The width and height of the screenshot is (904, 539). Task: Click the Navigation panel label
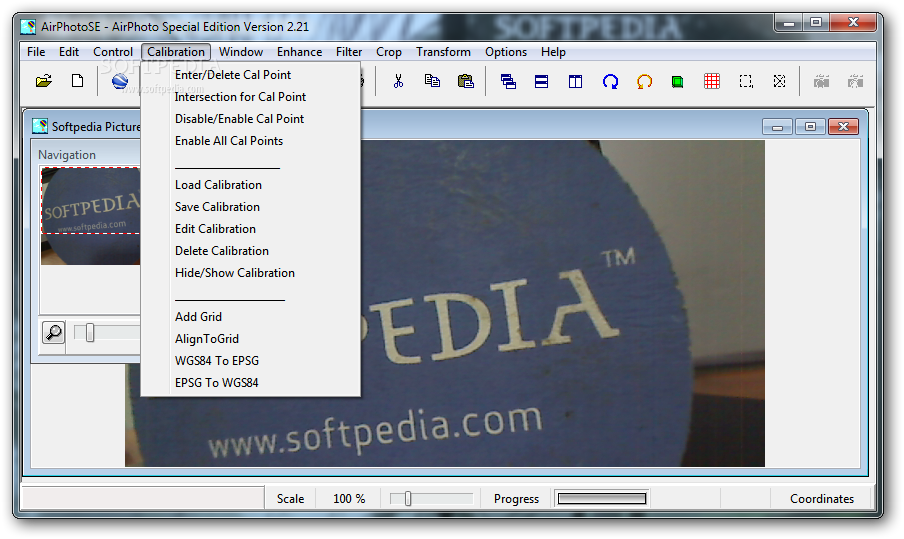click(x=67, y=154)
